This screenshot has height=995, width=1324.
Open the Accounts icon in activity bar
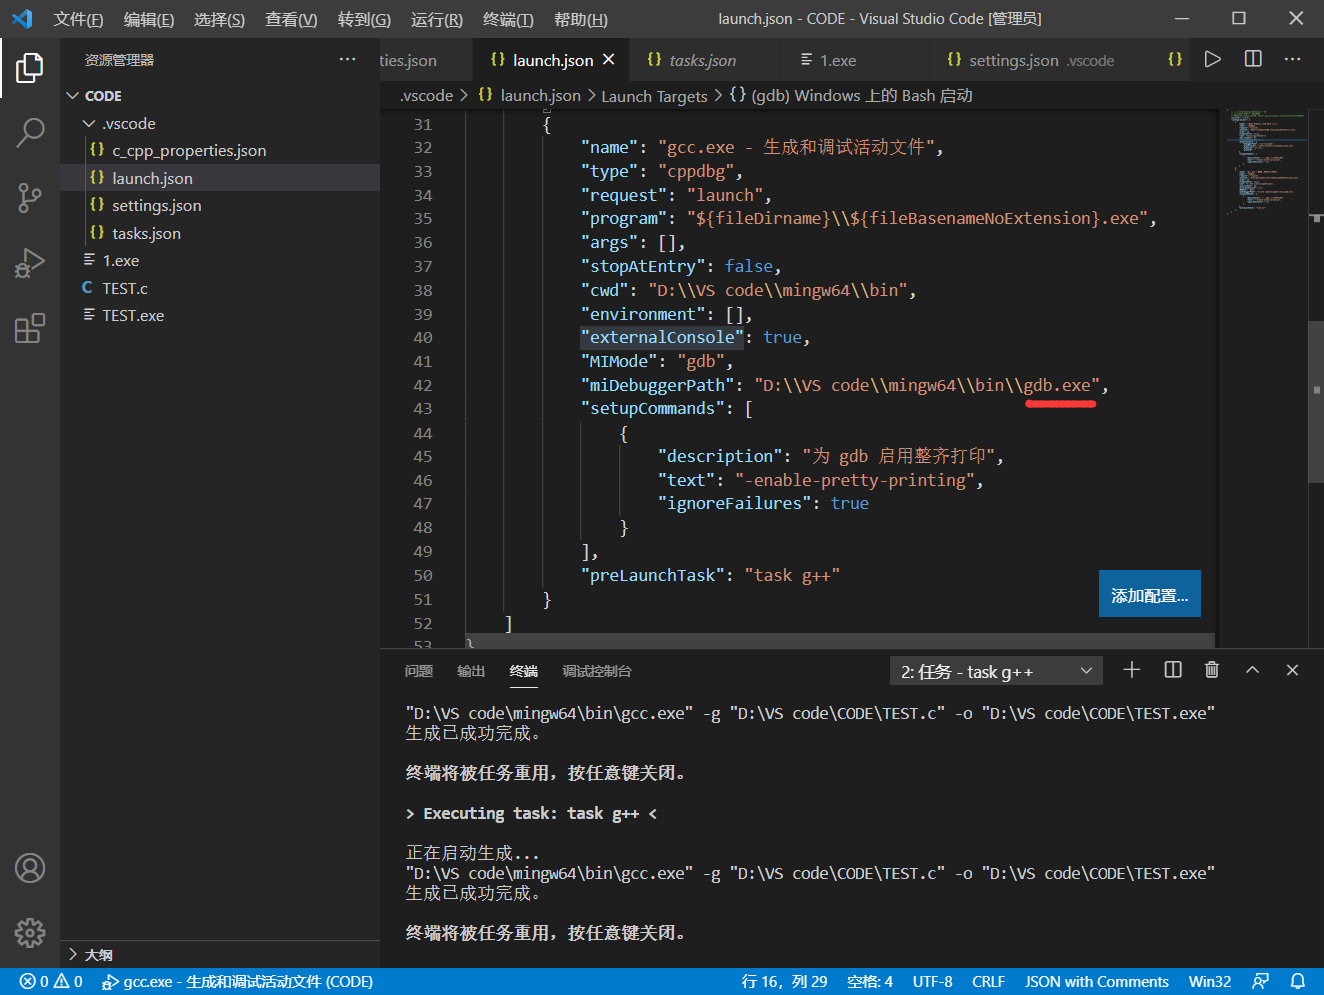click(30, 868)
